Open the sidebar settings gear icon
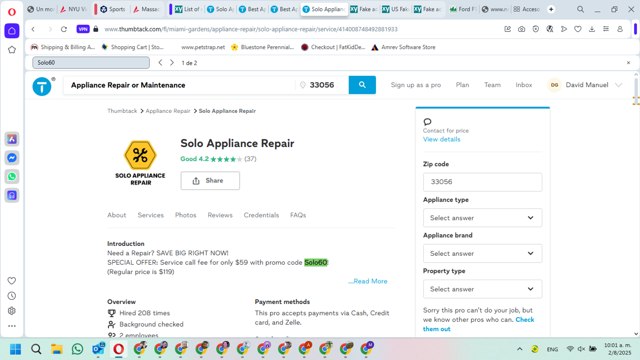 point(12,311)
